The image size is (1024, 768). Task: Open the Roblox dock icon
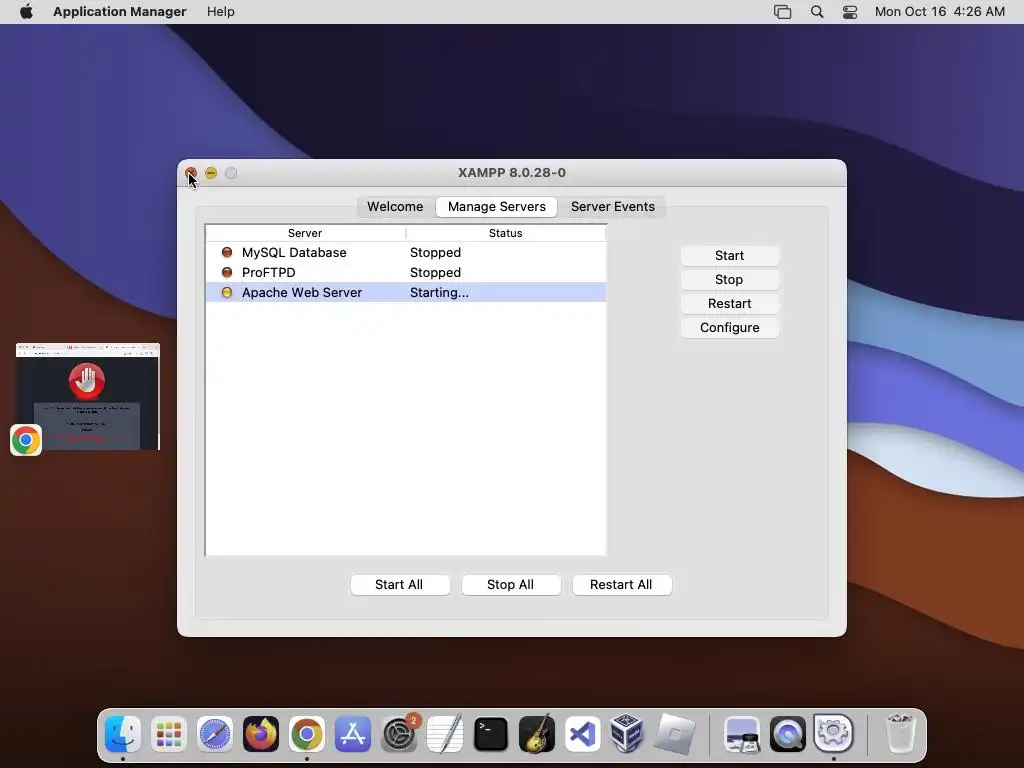(x=675, y=734)
